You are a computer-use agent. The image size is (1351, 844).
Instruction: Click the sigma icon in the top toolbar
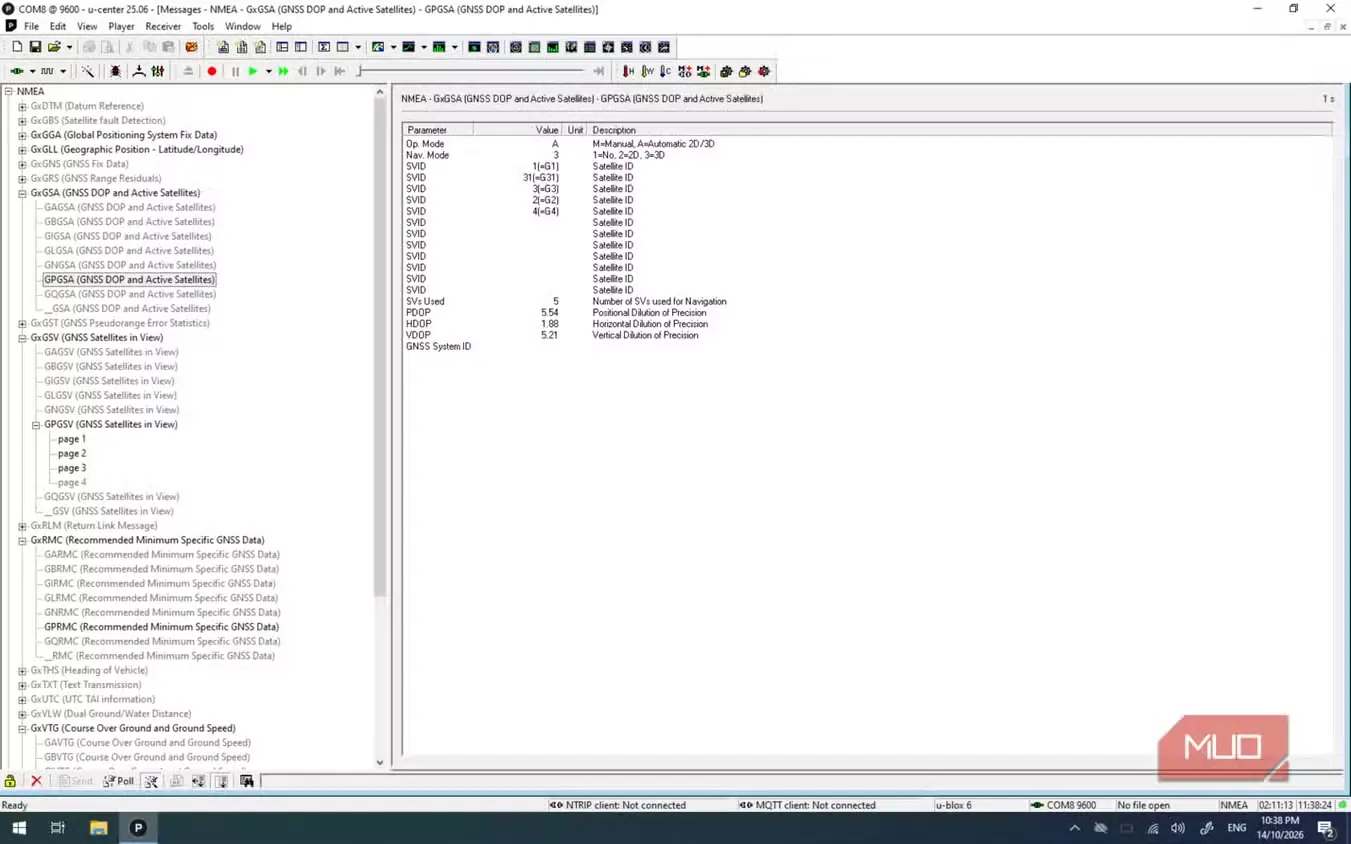click(x=324, y=47)
